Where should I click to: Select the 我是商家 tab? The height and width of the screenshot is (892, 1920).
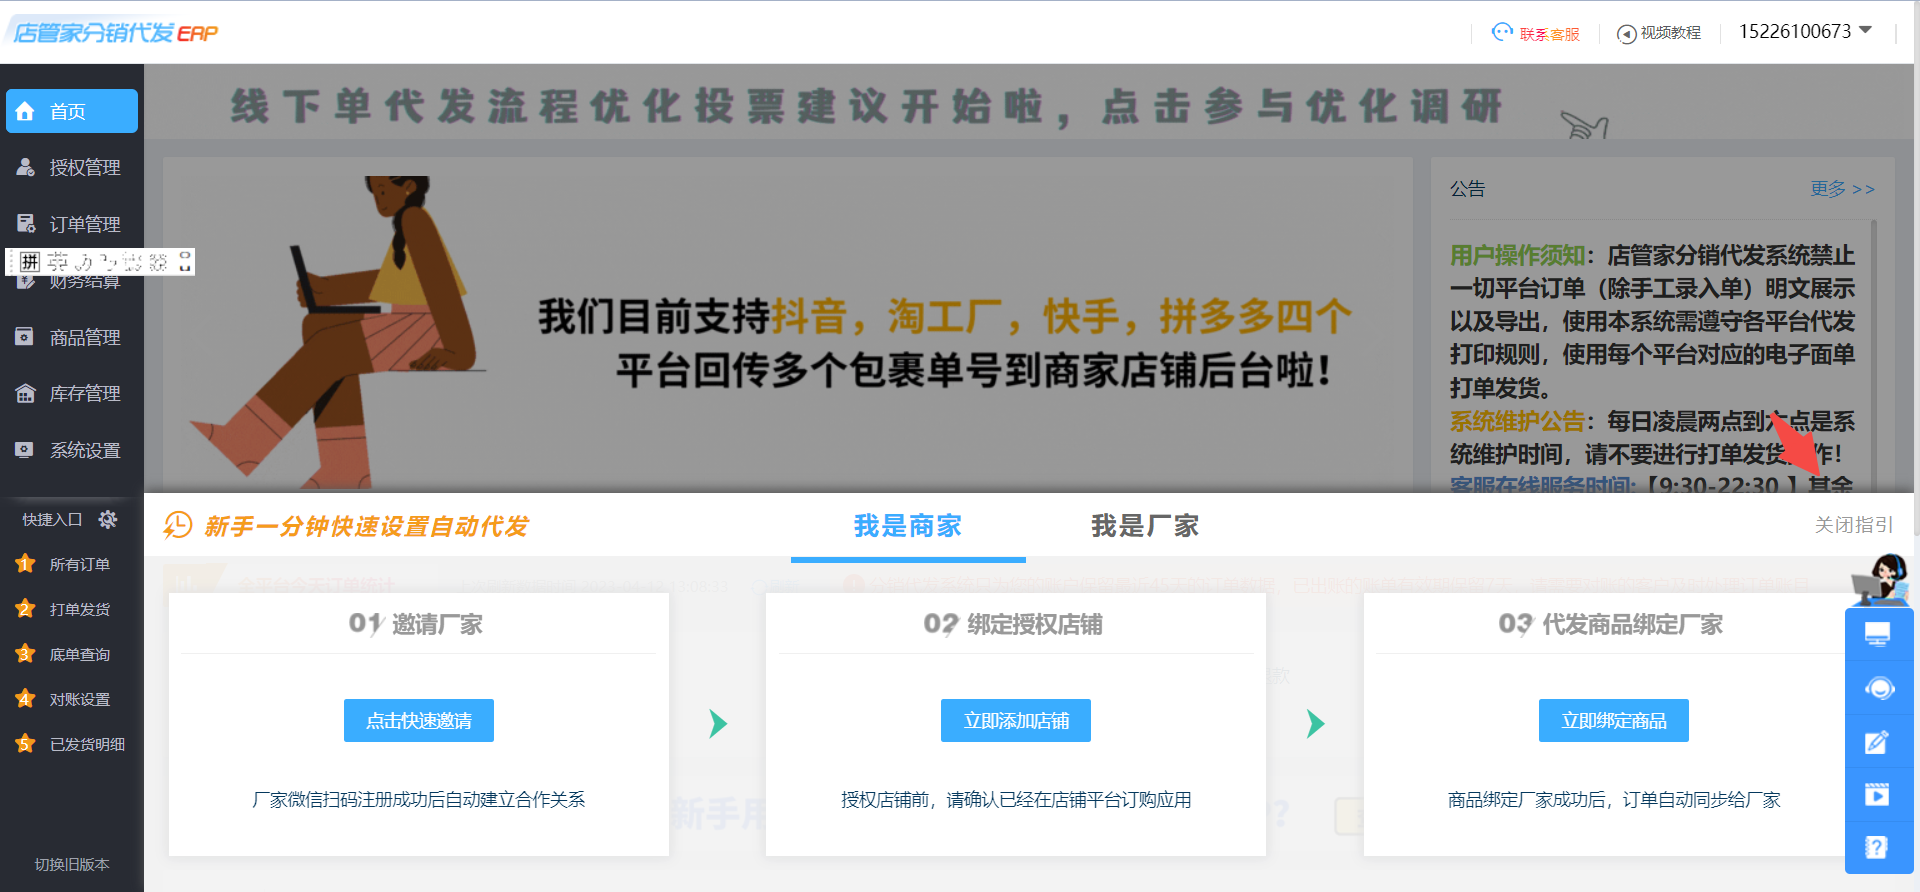[x=907, y=526]
